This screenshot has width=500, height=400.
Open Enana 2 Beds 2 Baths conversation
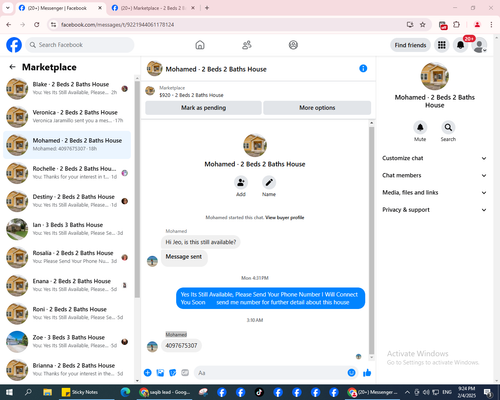(x=67, y=285)
